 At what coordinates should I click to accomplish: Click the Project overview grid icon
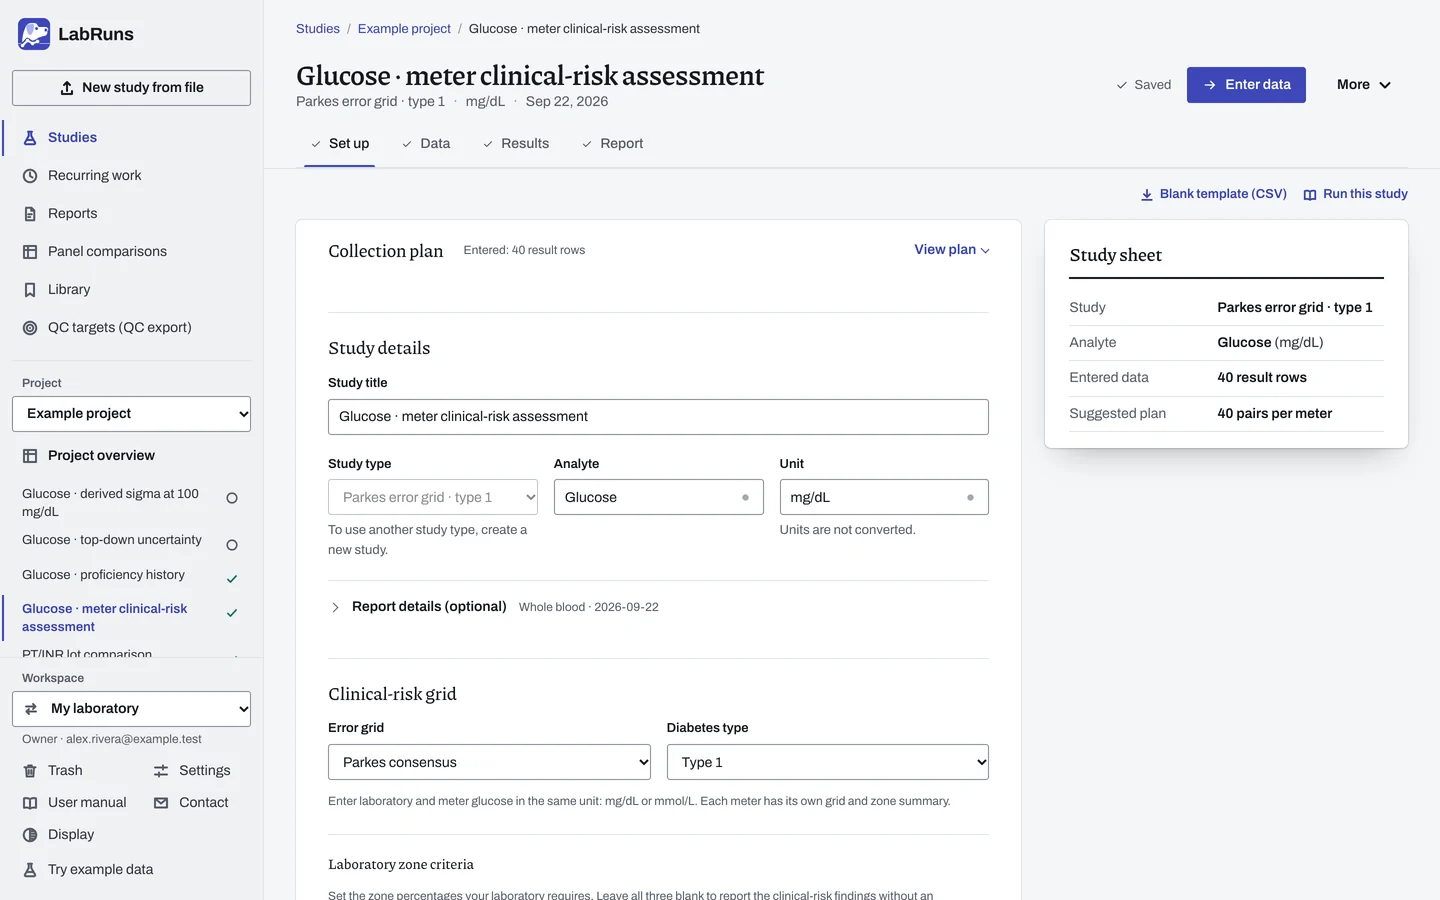click(30, 456)
